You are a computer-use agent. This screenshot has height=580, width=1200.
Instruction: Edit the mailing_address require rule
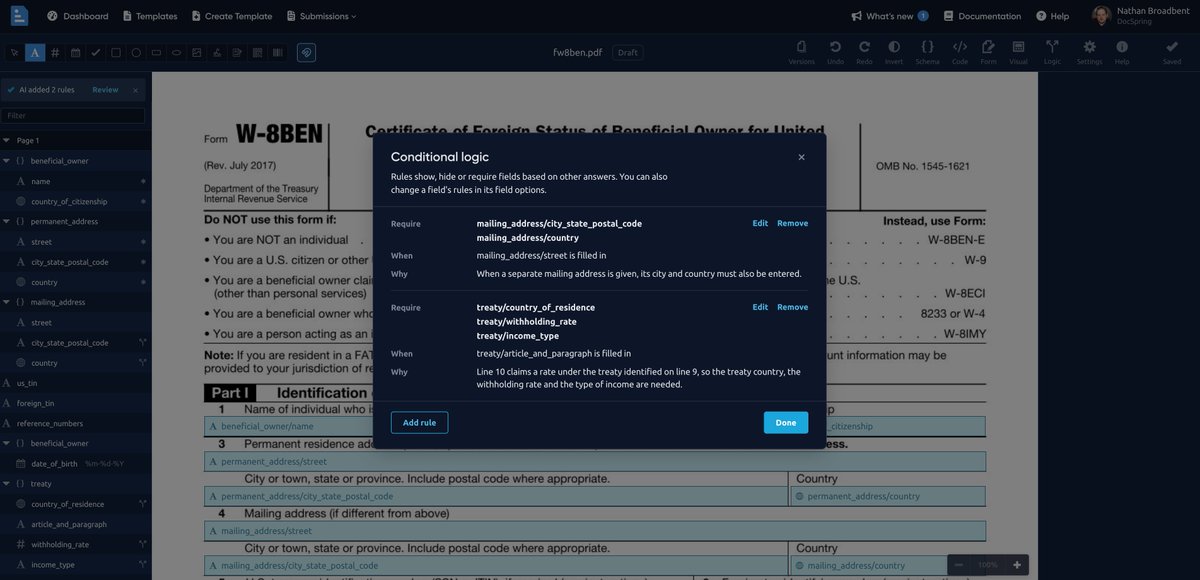[760, 223]
